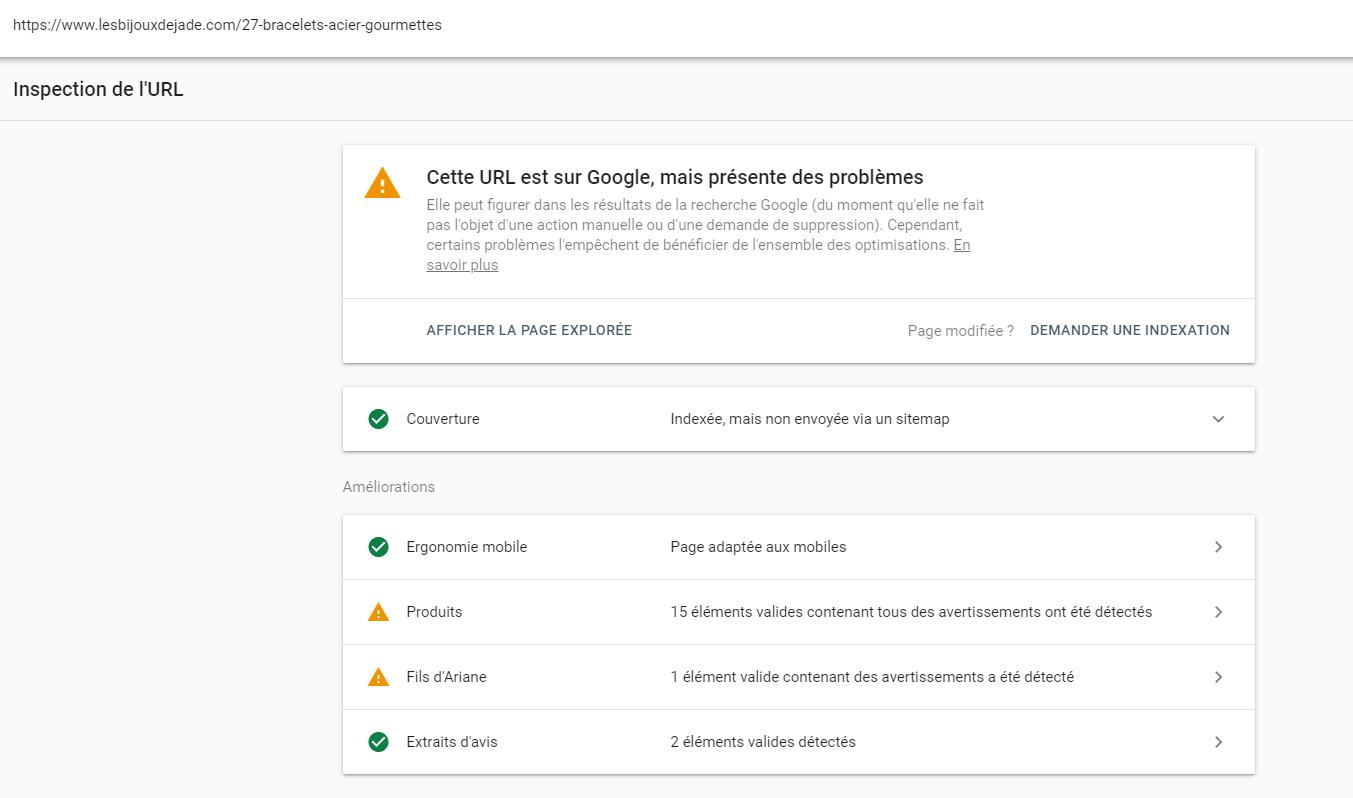Click "Indexée, mais non envoyée via un sitemap" status

(x=809, y=419)
